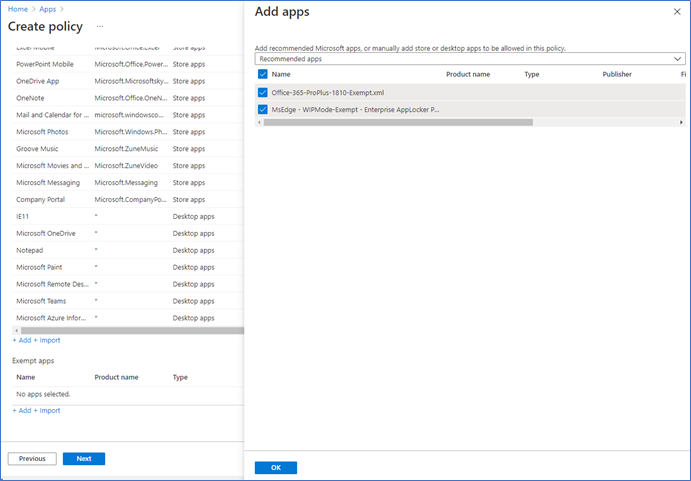Click the No apps selected text
691x481 pixels.
(x=43, y=394)
